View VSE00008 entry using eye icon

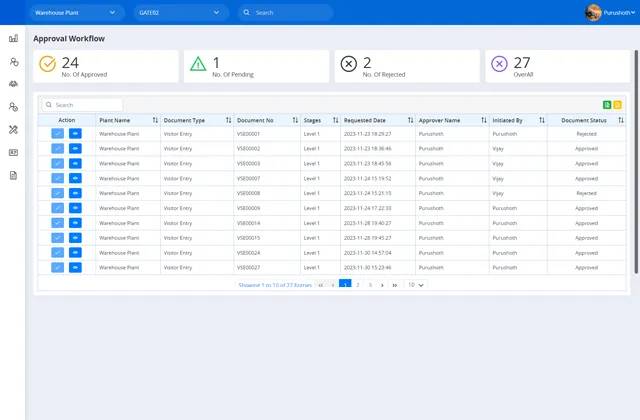tap(75, 193)
